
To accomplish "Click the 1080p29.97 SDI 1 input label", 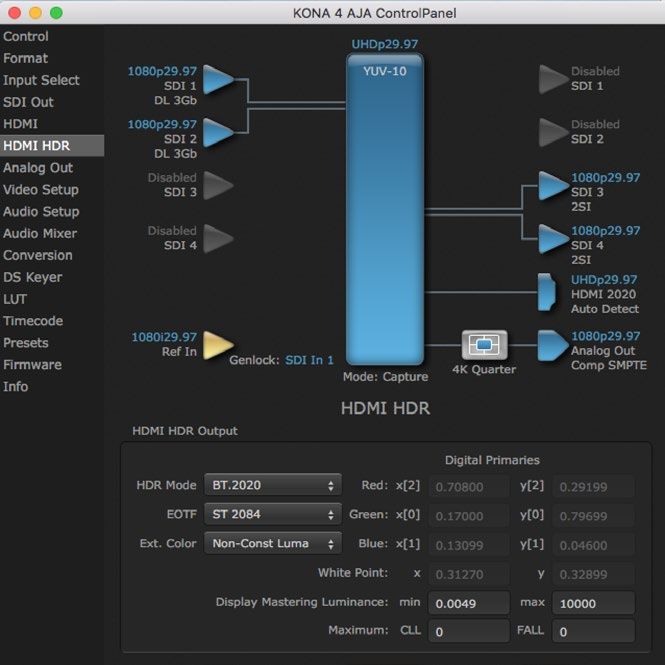I will pos(162,71).
